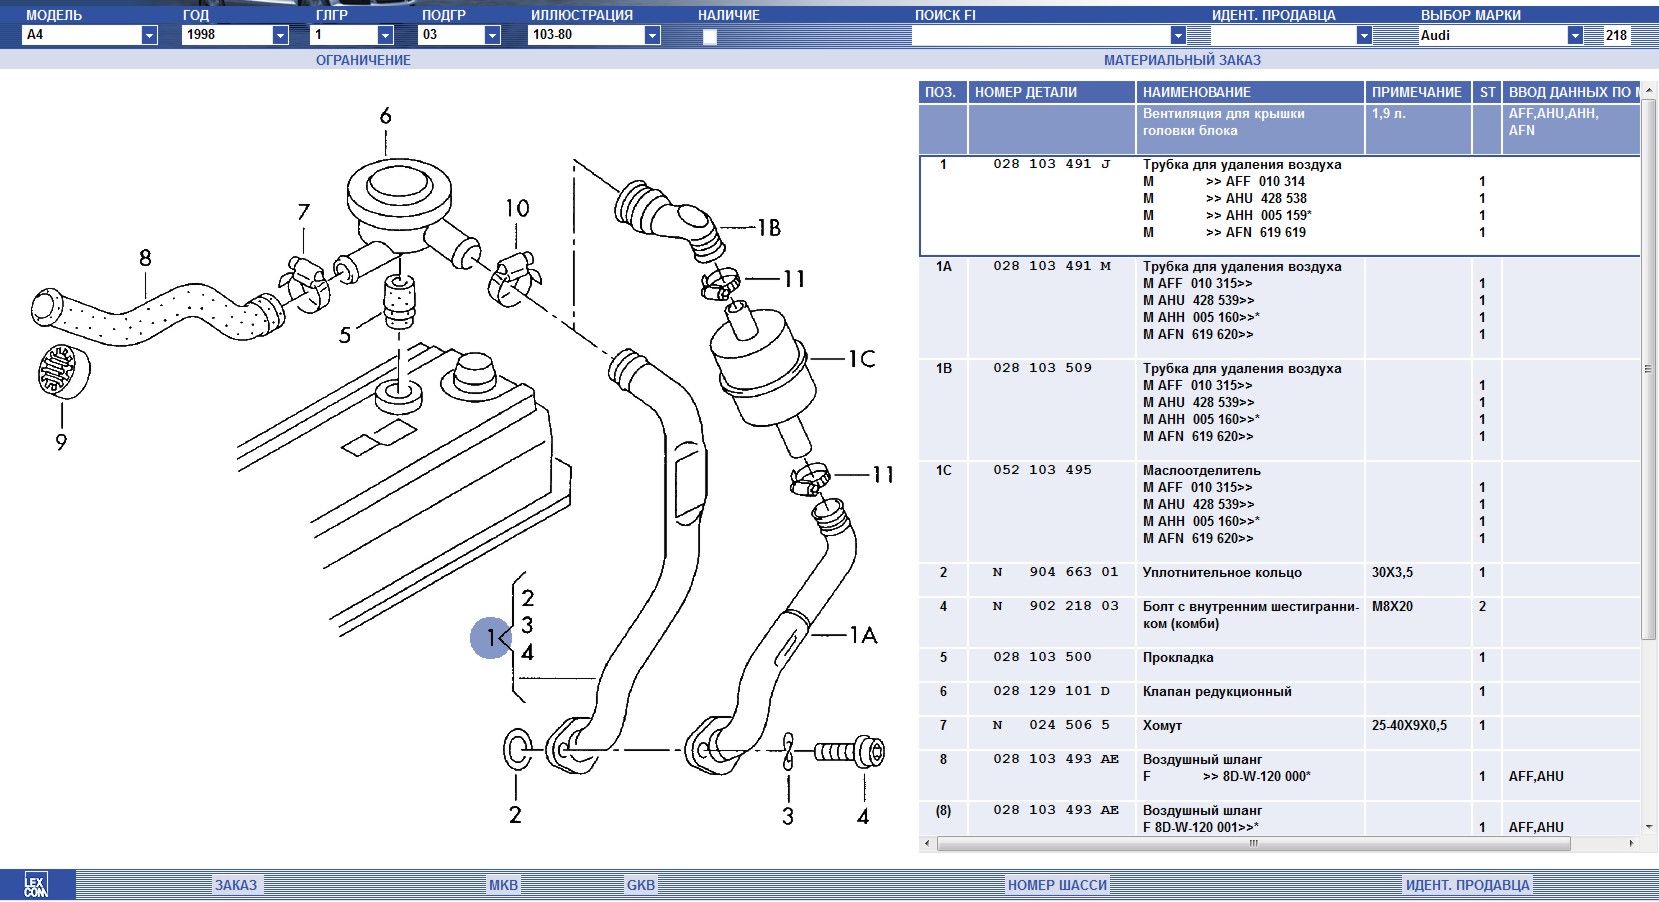This screenshot has height=902, width=1659.
Task: Click callout 1C in the diagram
Action: coord(861,359)
